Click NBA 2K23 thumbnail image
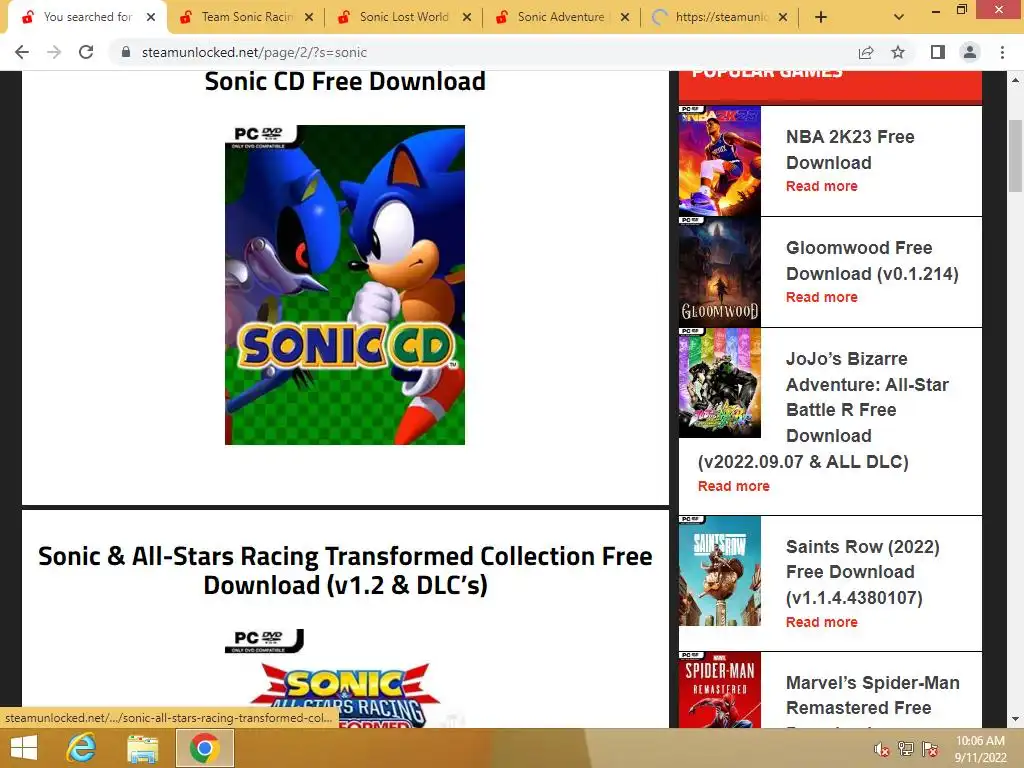Image resolution: width=1024 pixels, height=768 pixels. (x=720, y=161)
